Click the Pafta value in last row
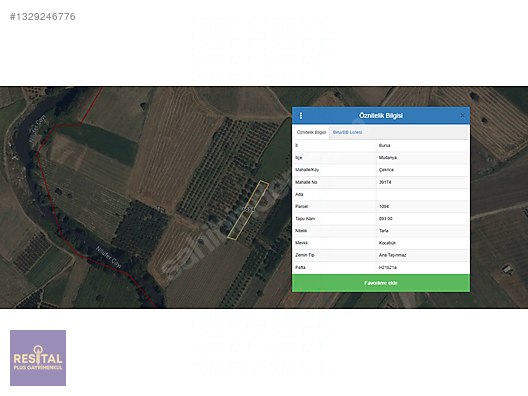The width and height of the screenshot is (528, 396). click(x=388, y=267)
